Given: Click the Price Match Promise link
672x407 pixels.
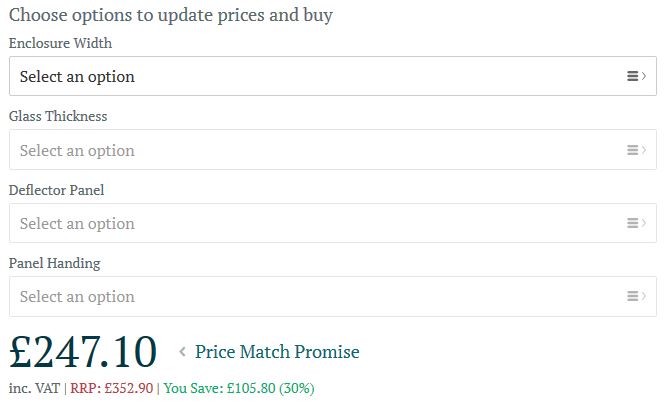Looking at the screenshot, I should click(277, 352).
